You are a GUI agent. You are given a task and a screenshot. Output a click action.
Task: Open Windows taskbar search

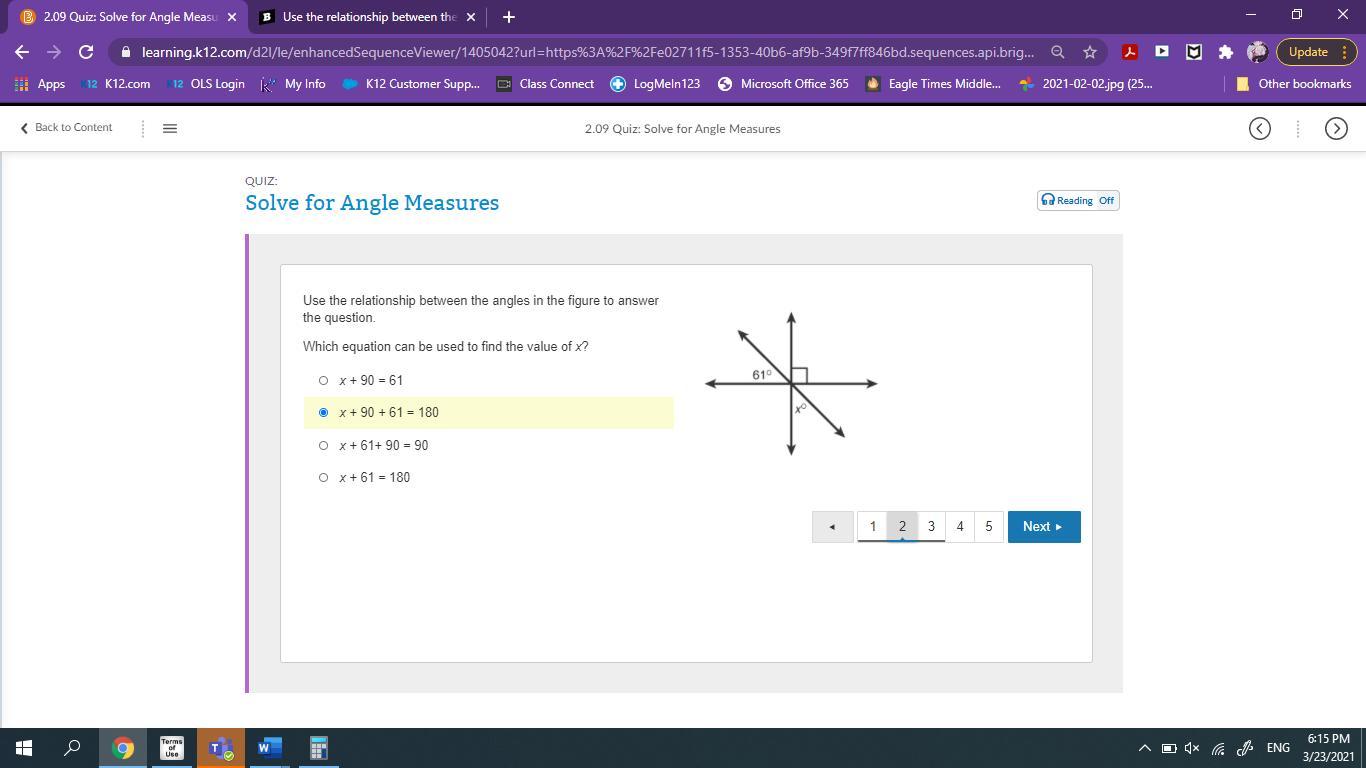point(72,748)
